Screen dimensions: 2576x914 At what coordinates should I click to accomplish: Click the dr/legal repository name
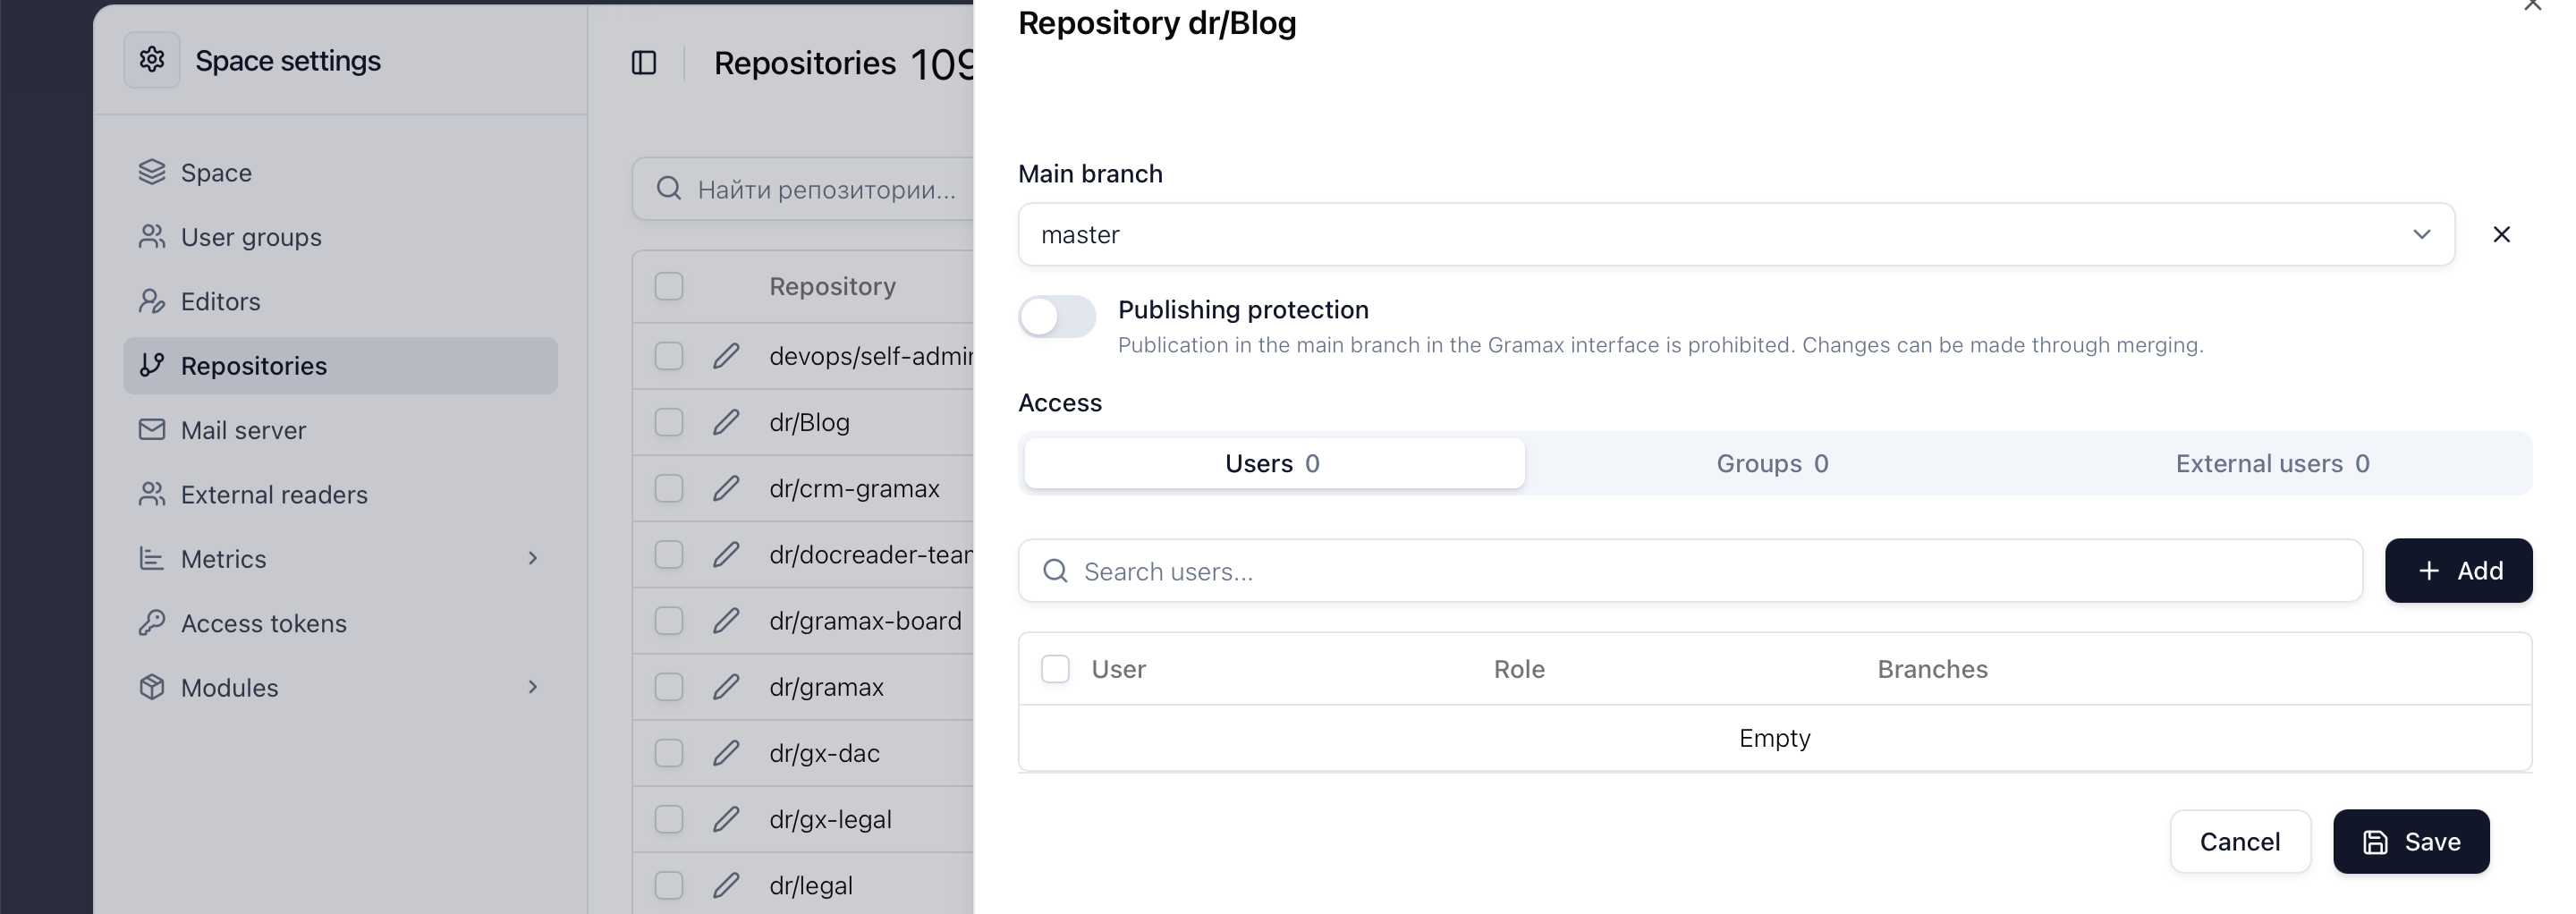point(811,885)
